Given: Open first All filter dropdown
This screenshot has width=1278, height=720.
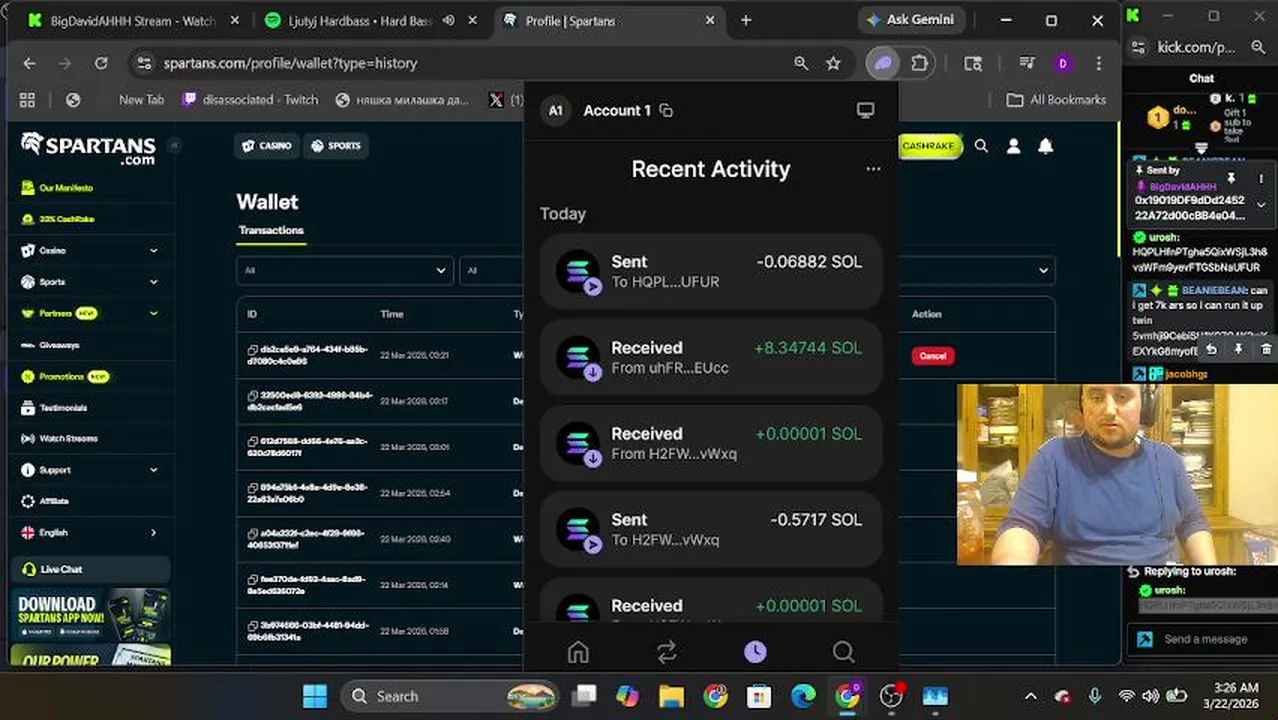Looking at the screenshot, I should (x=345, y=270).
